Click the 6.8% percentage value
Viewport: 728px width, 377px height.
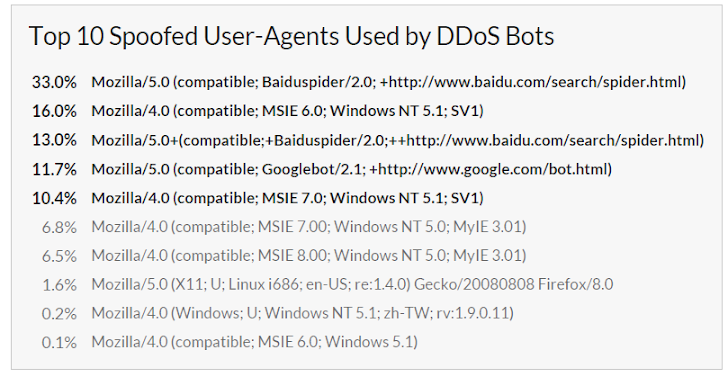pyautogui.click(x=59, y=227)
